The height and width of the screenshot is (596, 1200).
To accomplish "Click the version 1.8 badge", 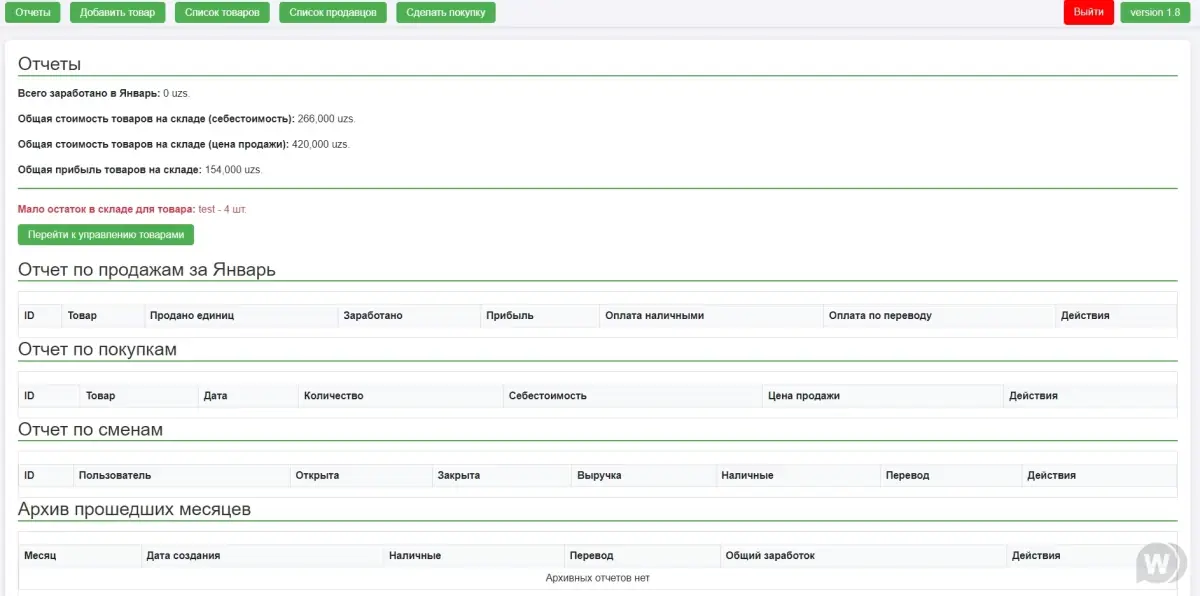I will point(1155,12).
